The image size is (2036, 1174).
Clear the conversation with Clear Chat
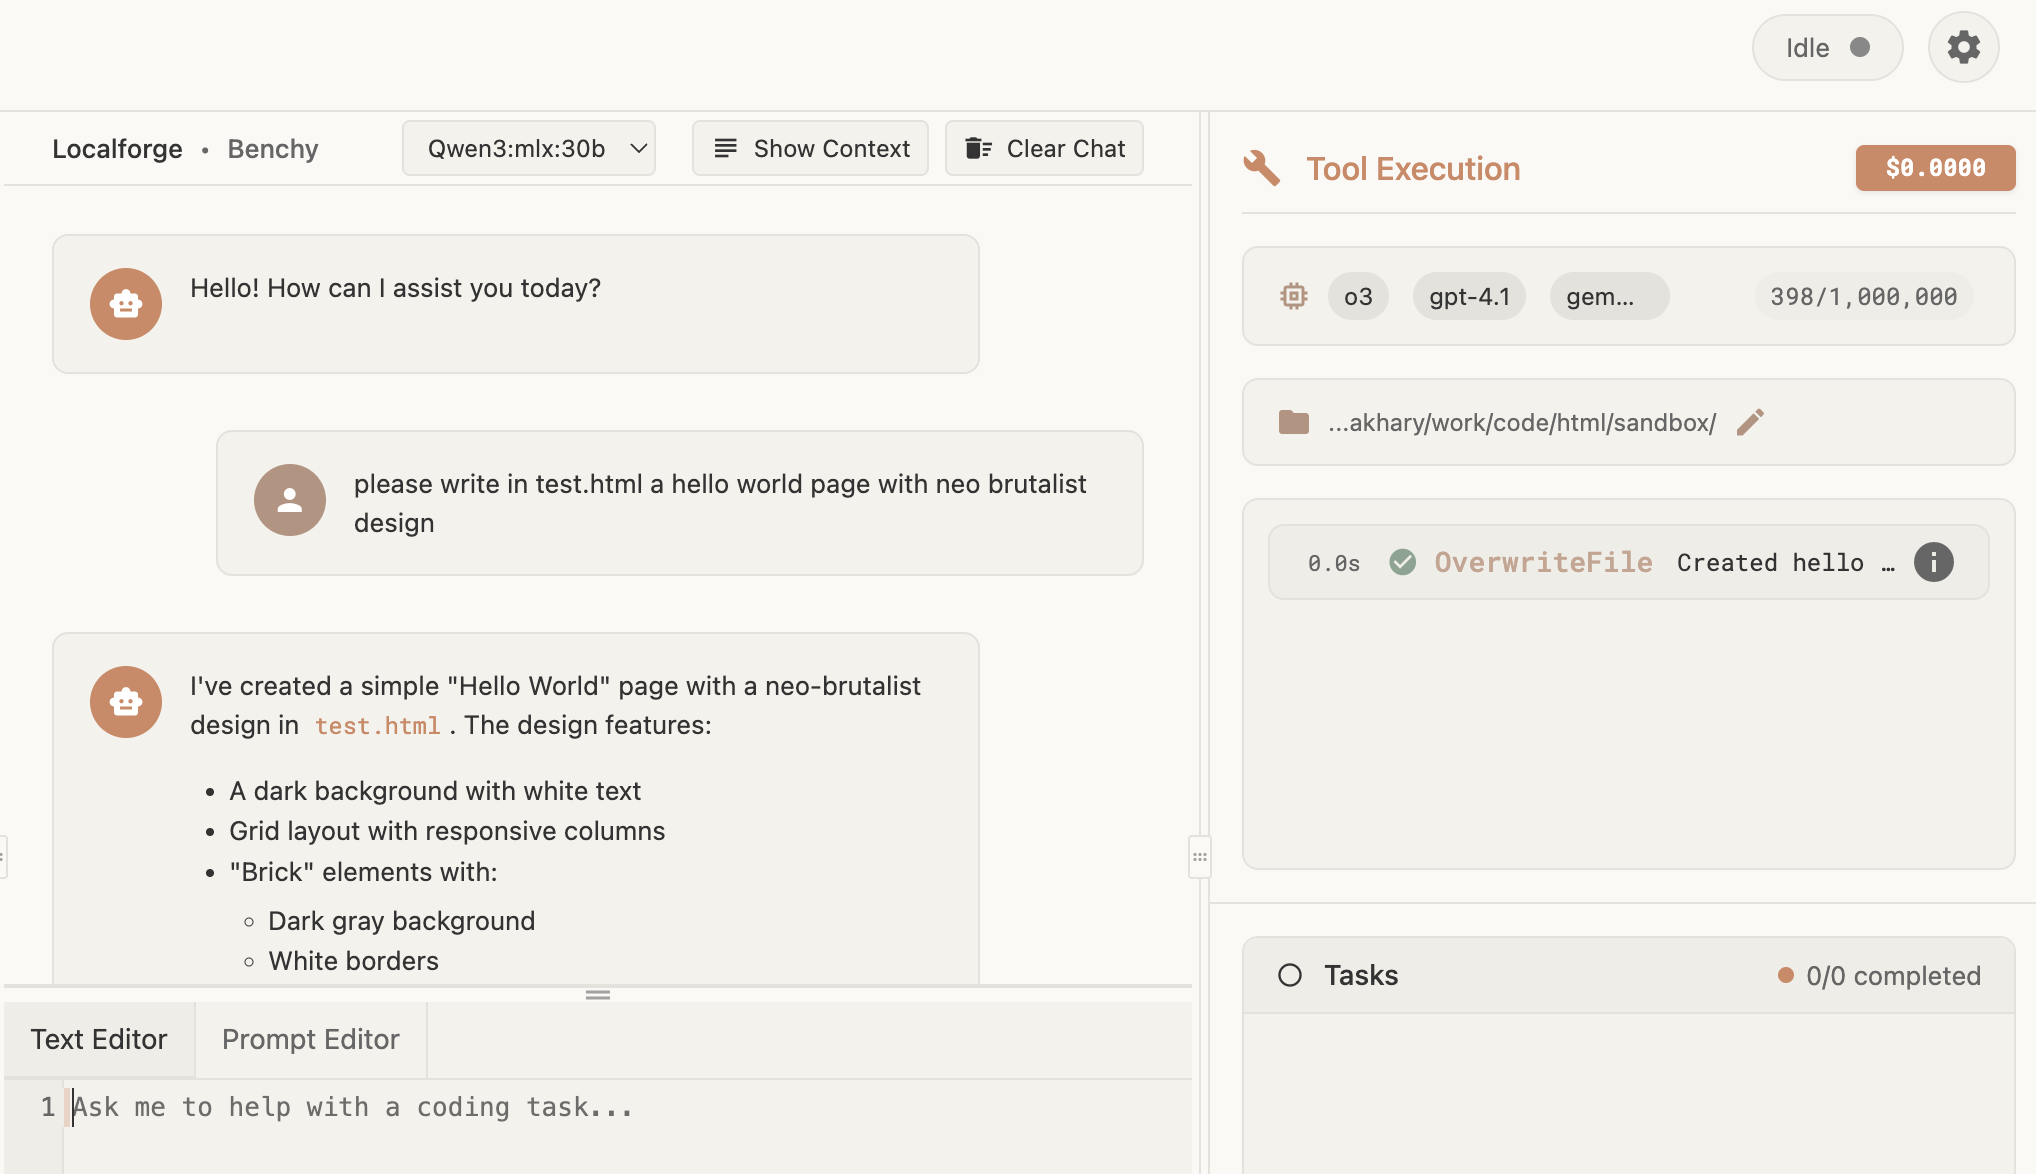point(1044,148)
